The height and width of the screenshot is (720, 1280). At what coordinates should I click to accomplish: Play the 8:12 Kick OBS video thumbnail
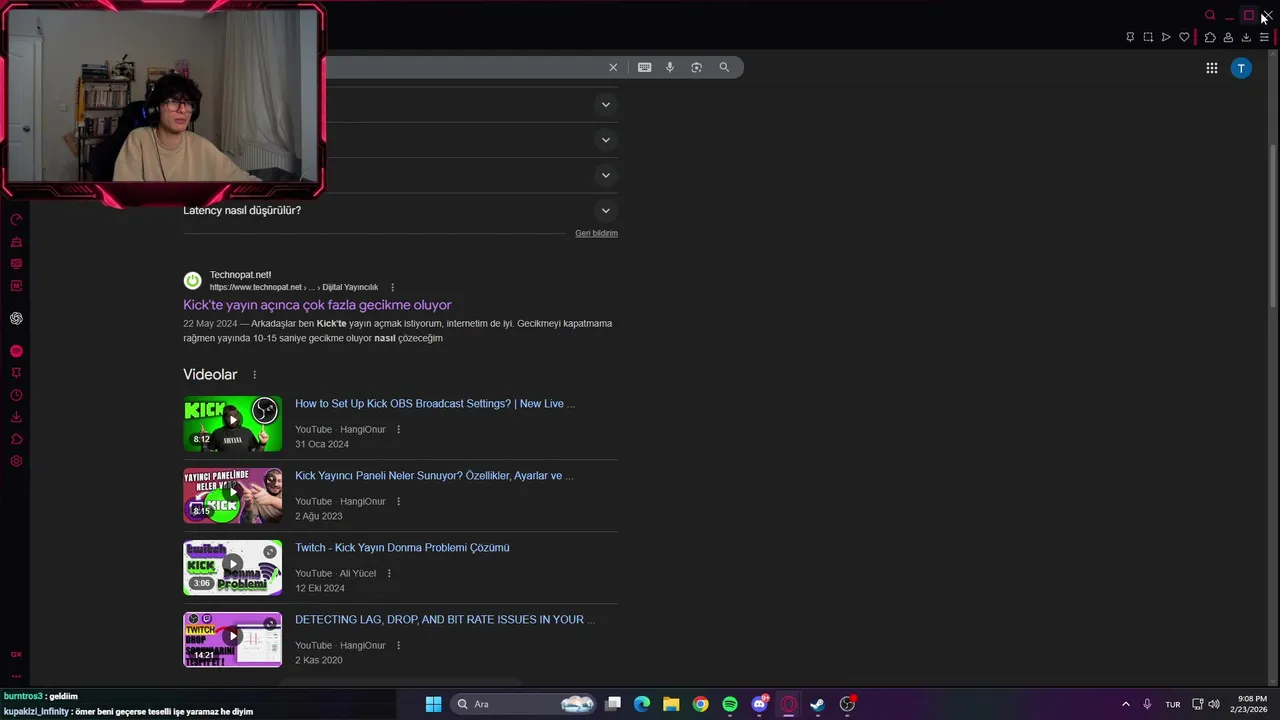coord(232,424)
